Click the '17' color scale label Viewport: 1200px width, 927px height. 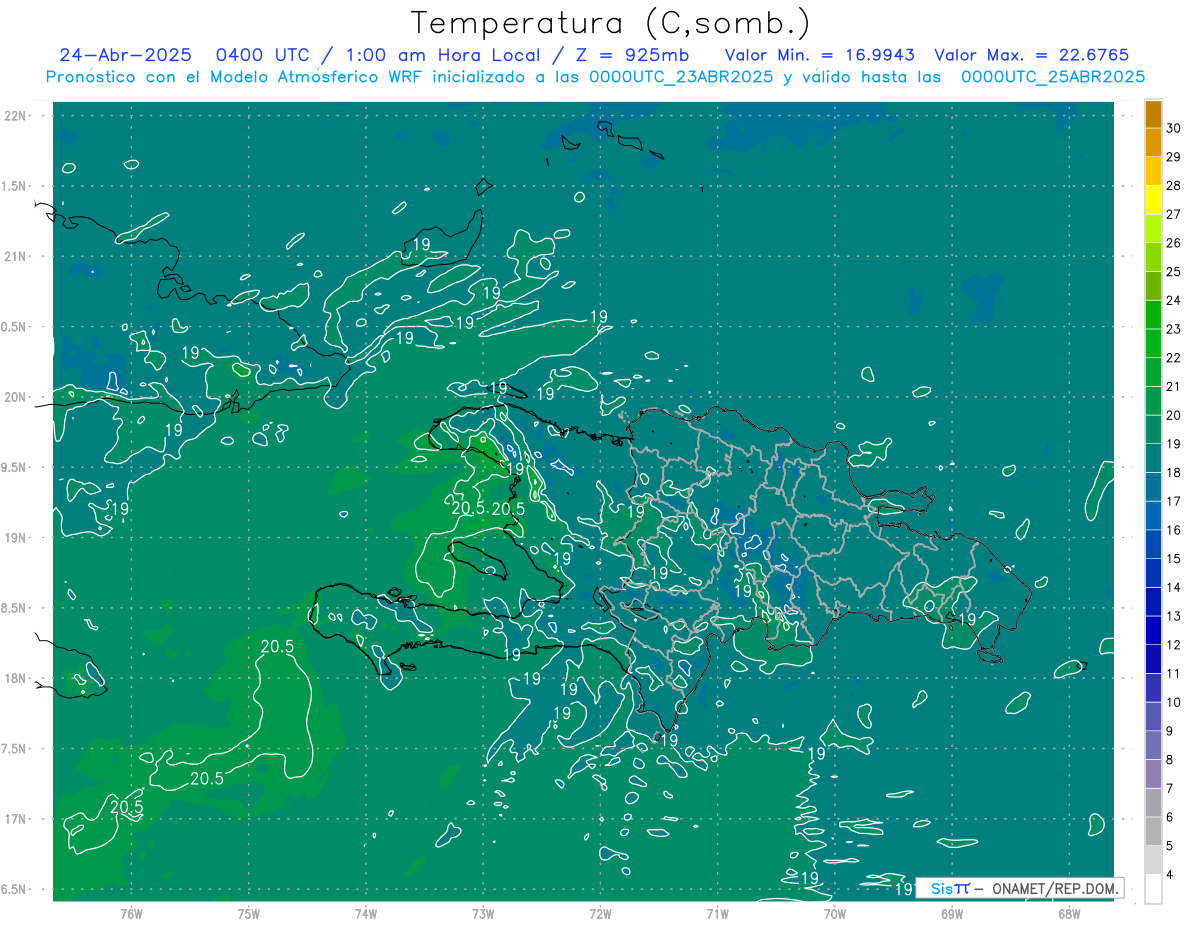pyautogui.click(x=1173, y=501)
